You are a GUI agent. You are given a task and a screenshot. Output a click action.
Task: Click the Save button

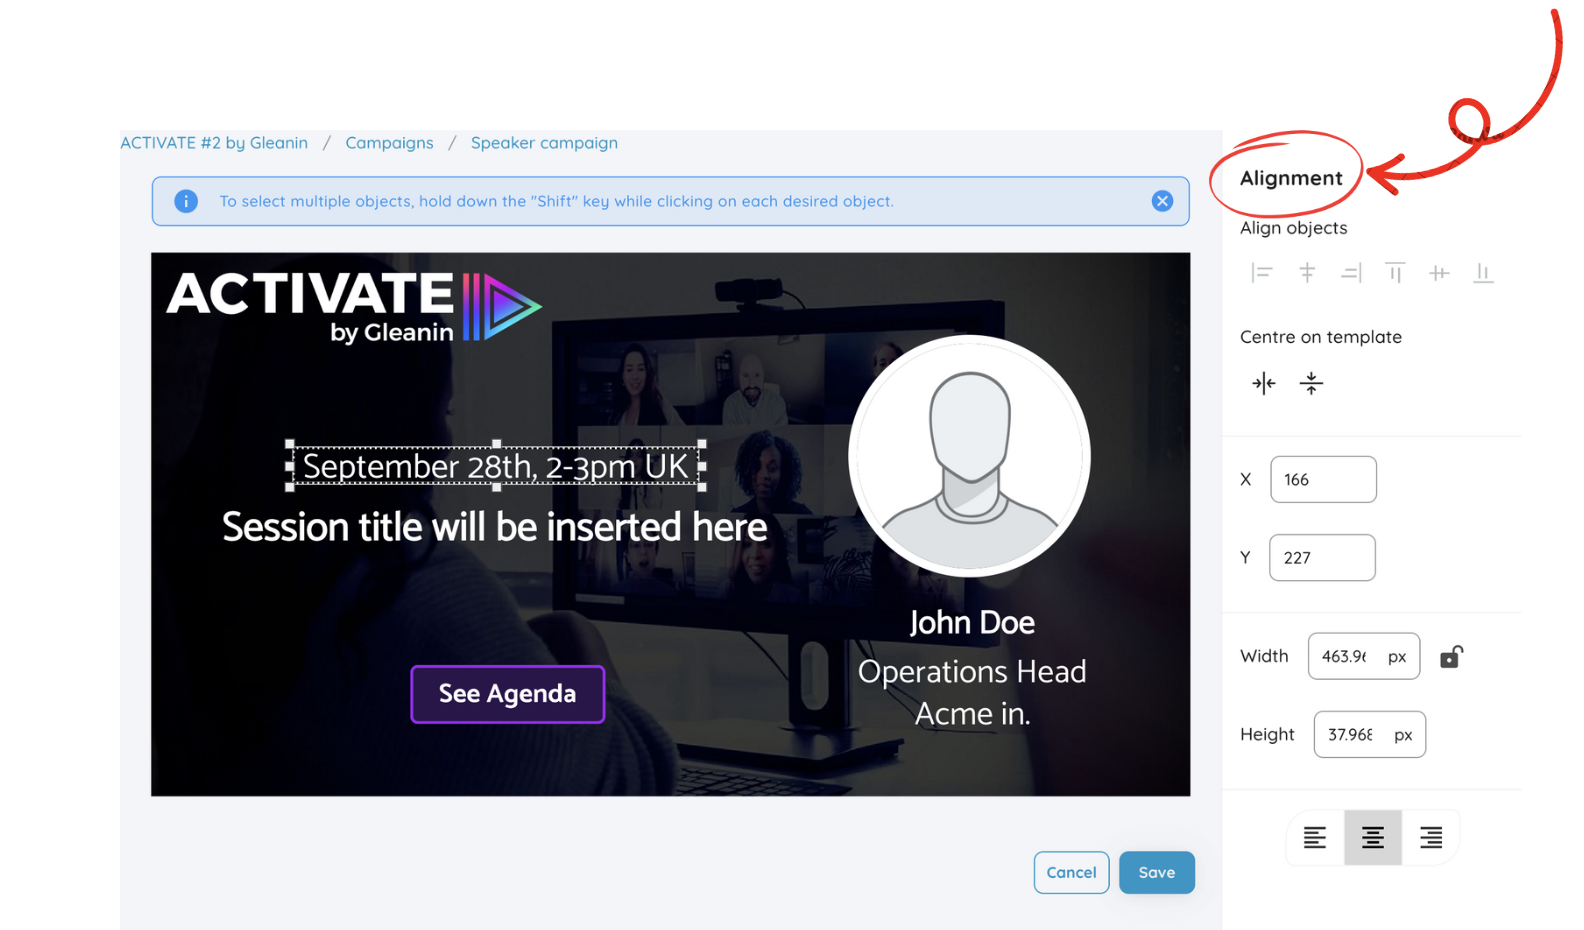(1156, 873)
